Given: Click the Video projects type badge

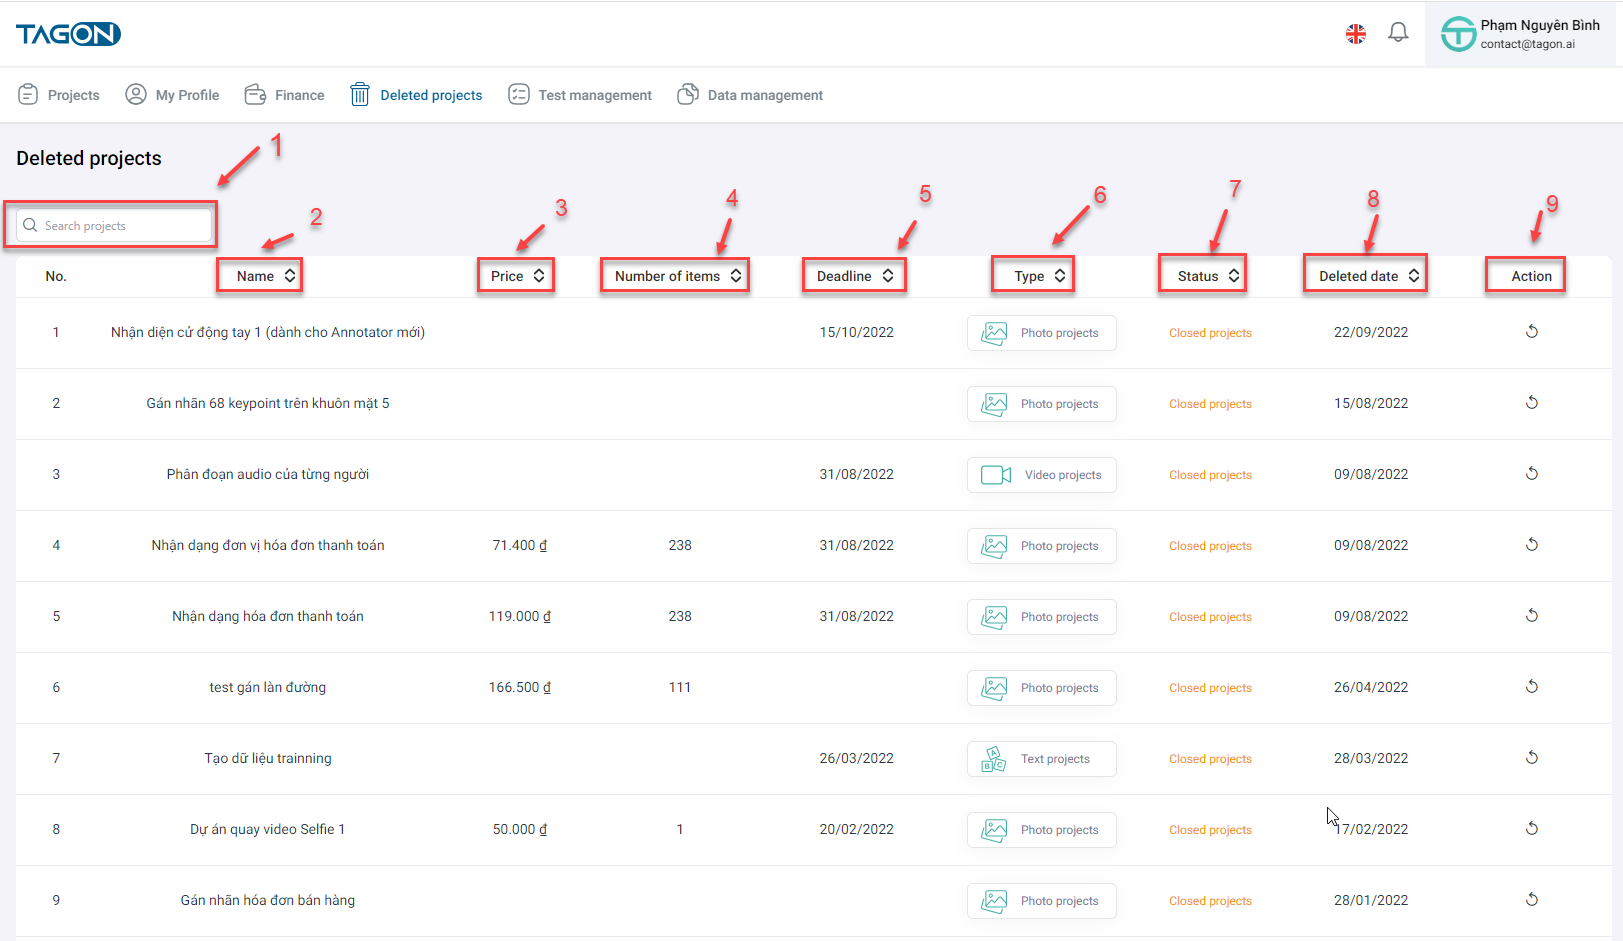Looking at the screenshot, I should click(x=1042, y=475).
